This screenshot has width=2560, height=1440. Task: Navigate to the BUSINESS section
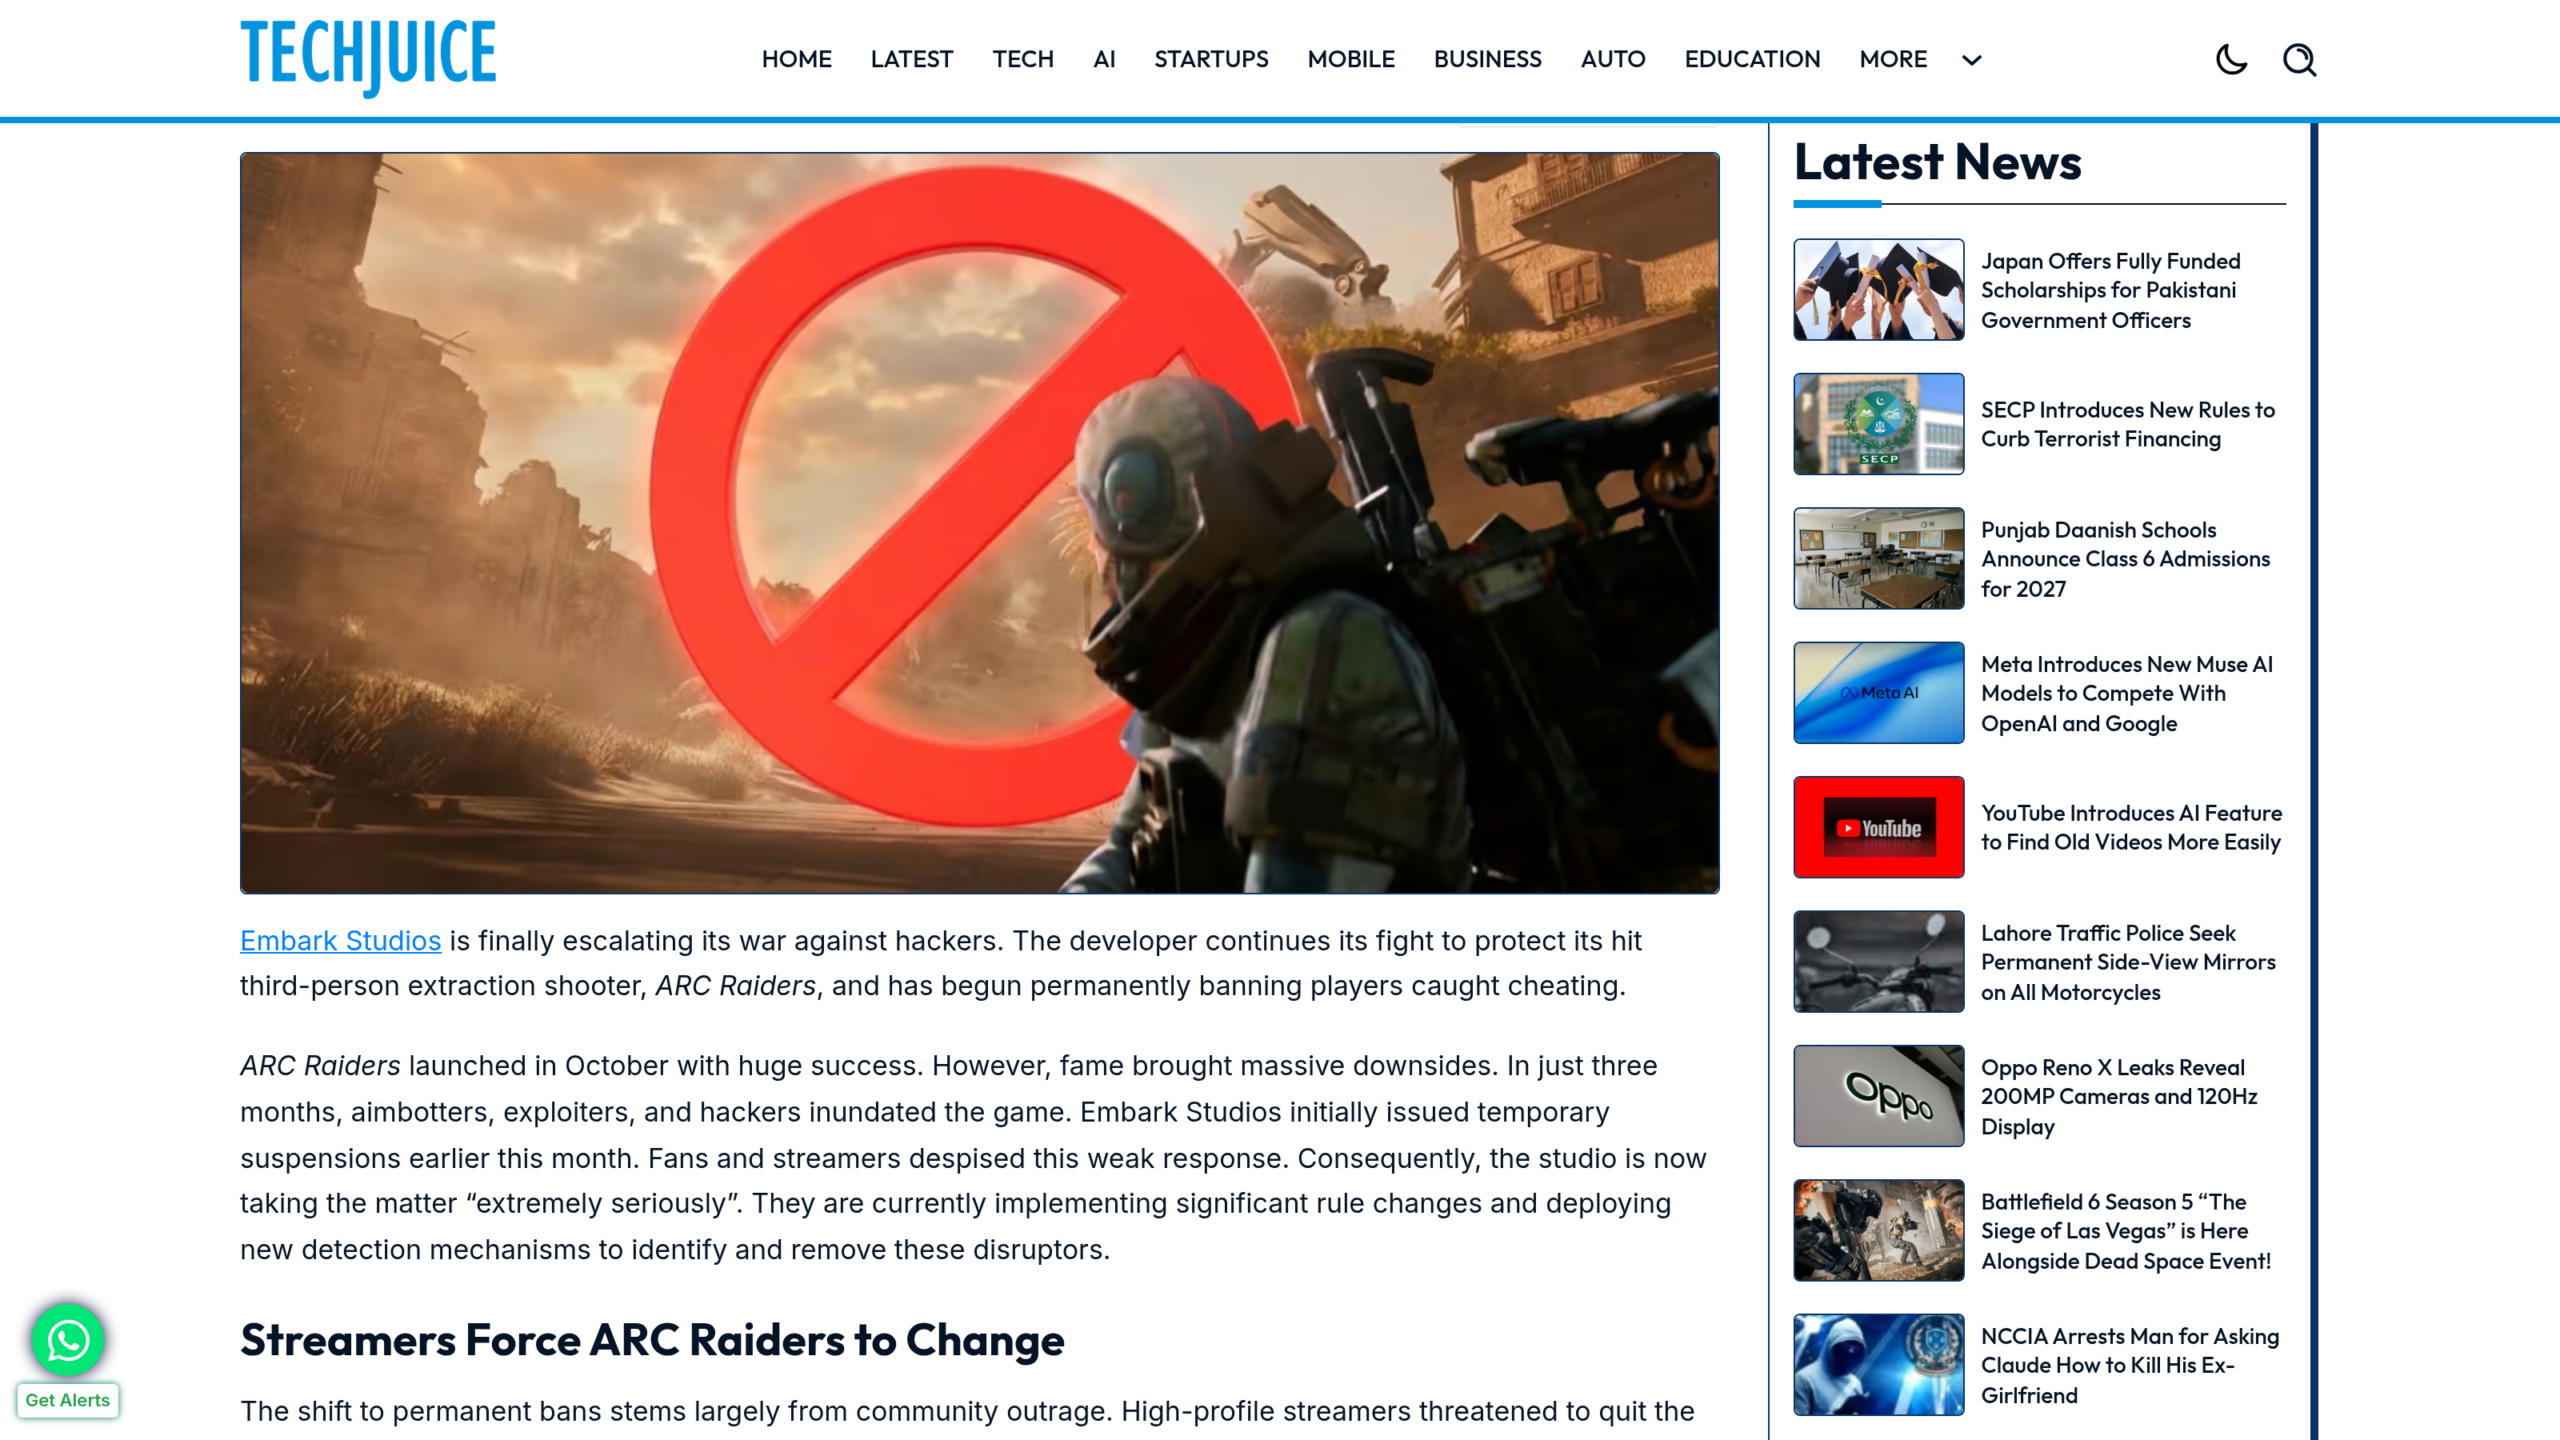coord(1487,59)
